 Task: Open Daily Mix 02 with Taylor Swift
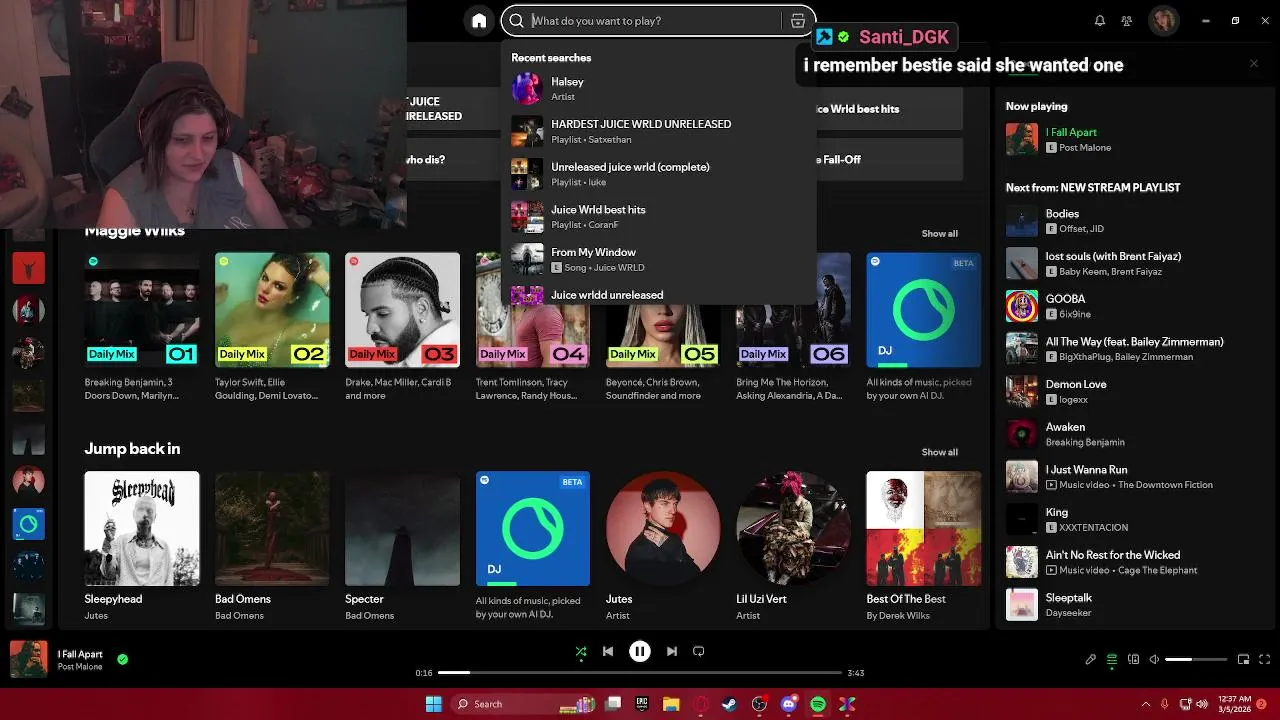coord(272,327)
